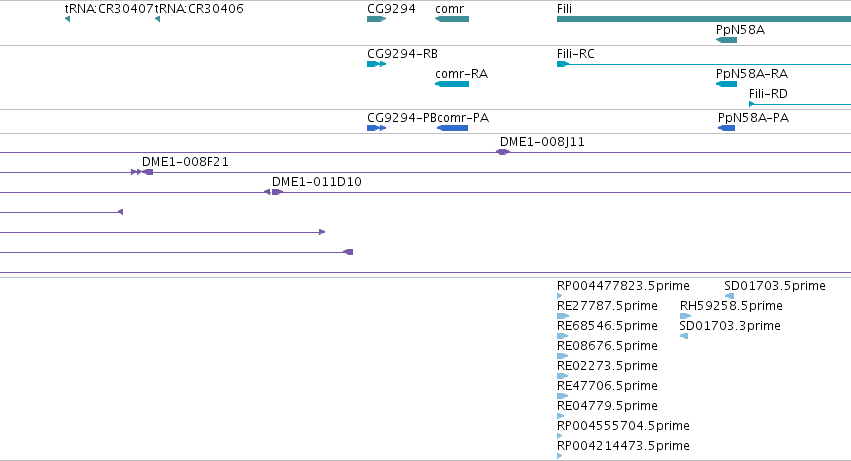This screenshot has width=851, height=461.
Task: Click the unlabeled clone end with left arrow
Action: pos(120,212)
